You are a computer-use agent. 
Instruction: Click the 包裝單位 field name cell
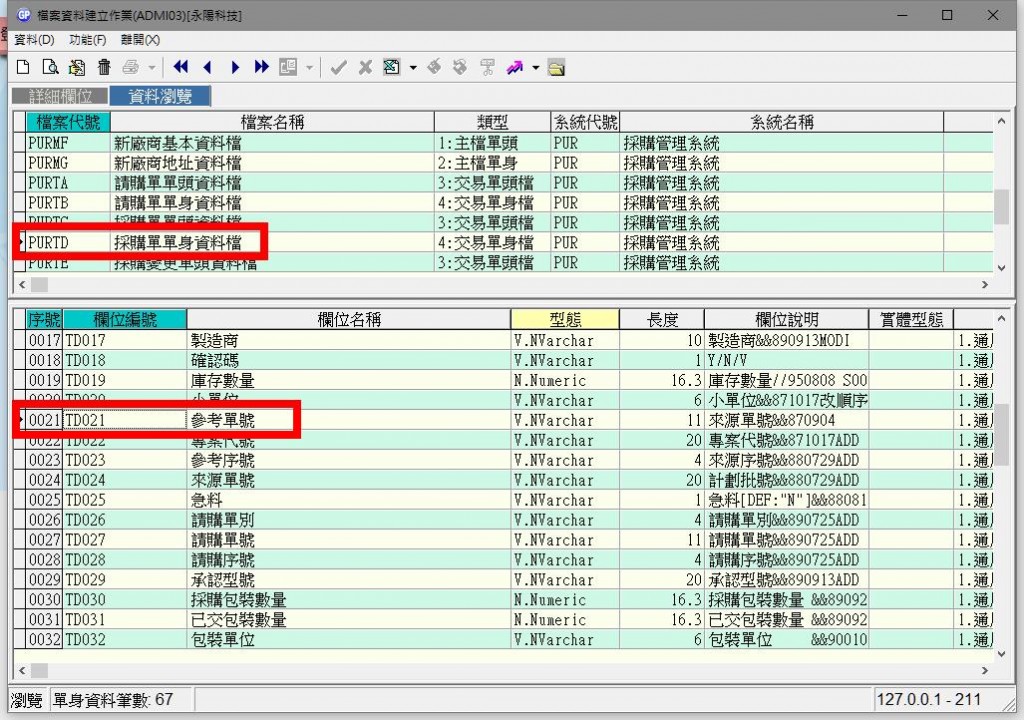(x=349, y=640)
